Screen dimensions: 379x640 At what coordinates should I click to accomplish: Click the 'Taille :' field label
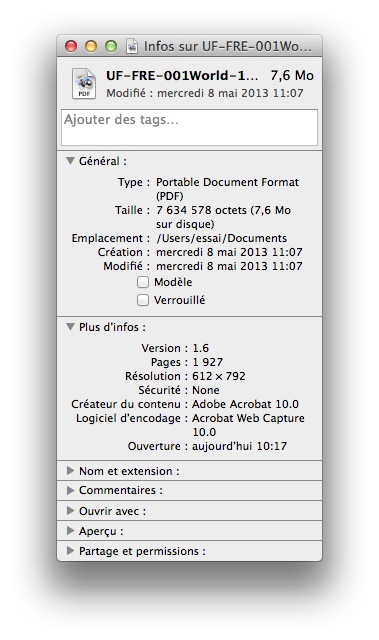coord(132,210)
